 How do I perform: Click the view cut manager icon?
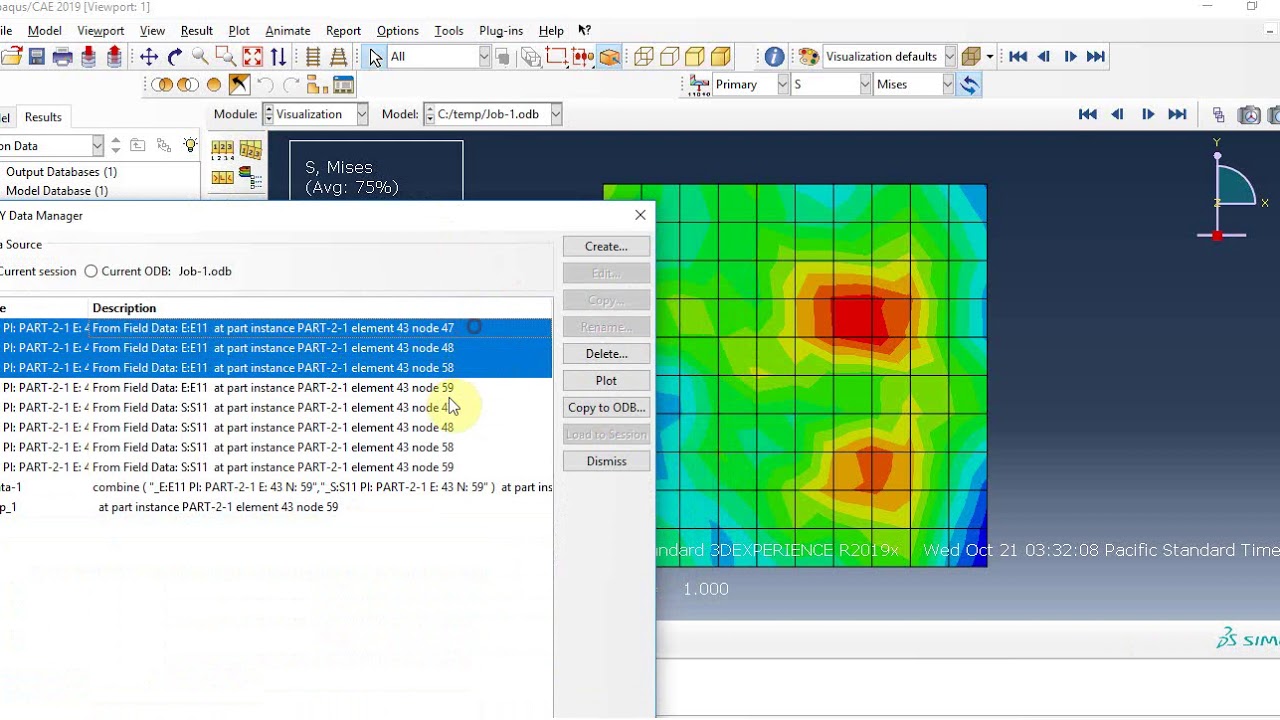pos(343,85)
